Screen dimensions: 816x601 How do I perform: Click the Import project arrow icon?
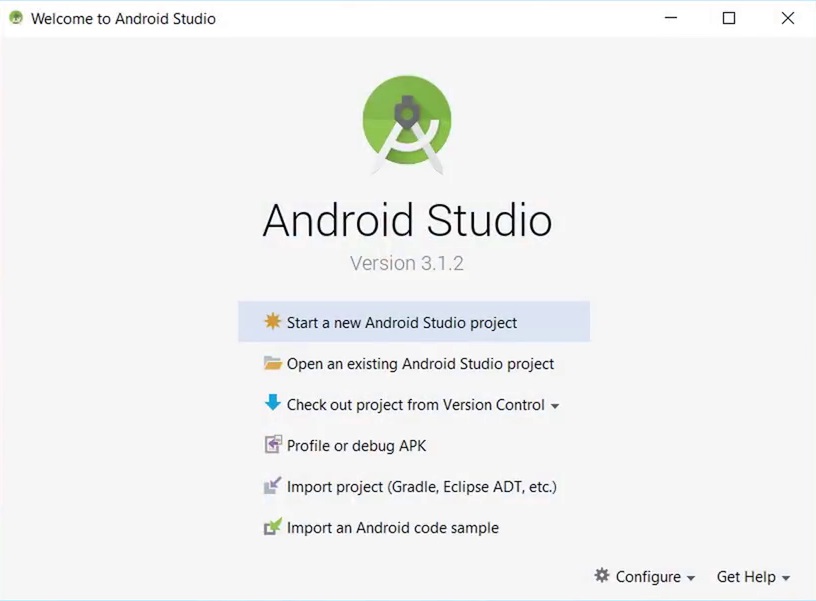[272, 485]
